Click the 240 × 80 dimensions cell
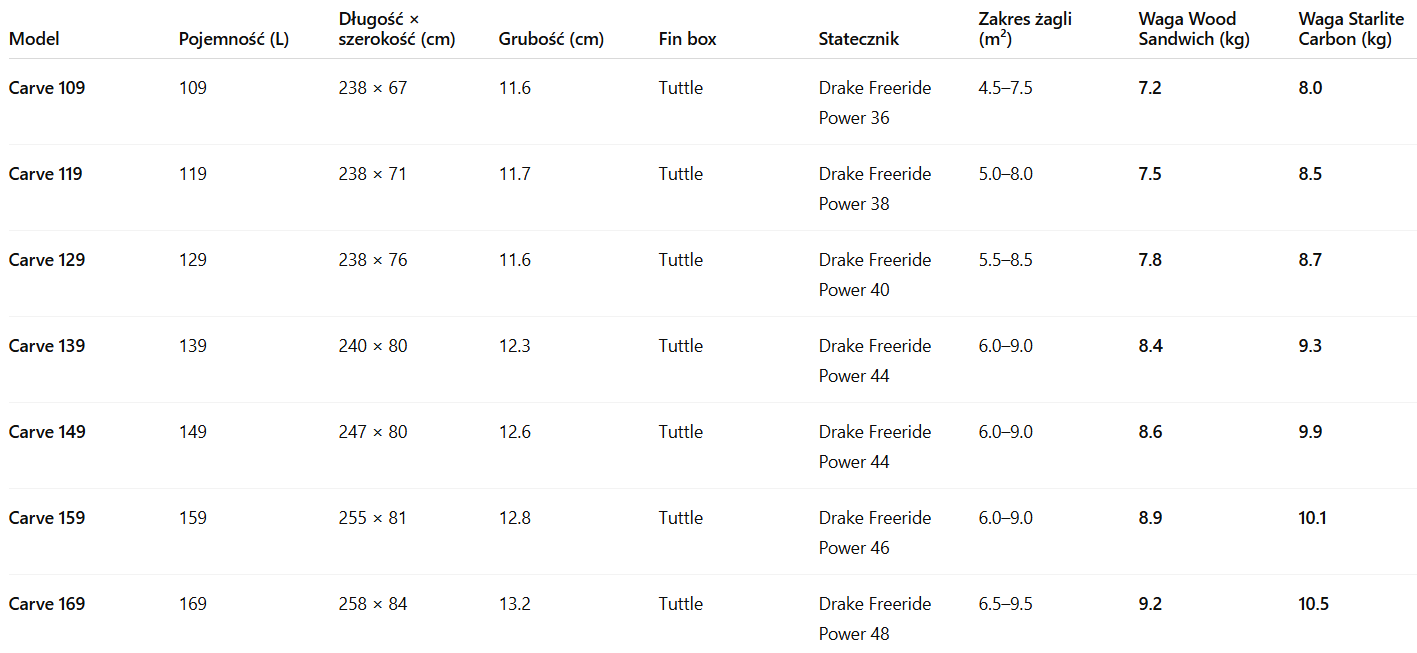Image resolution: width=1417 pixels, height=653 pixels. click(x=373, y=346)
